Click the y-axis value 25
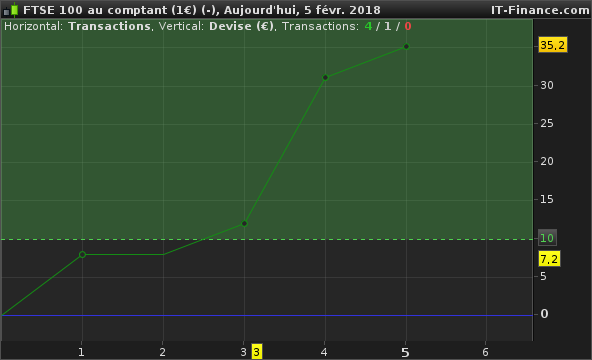The image size is (592, 360). tap(547, 123)
